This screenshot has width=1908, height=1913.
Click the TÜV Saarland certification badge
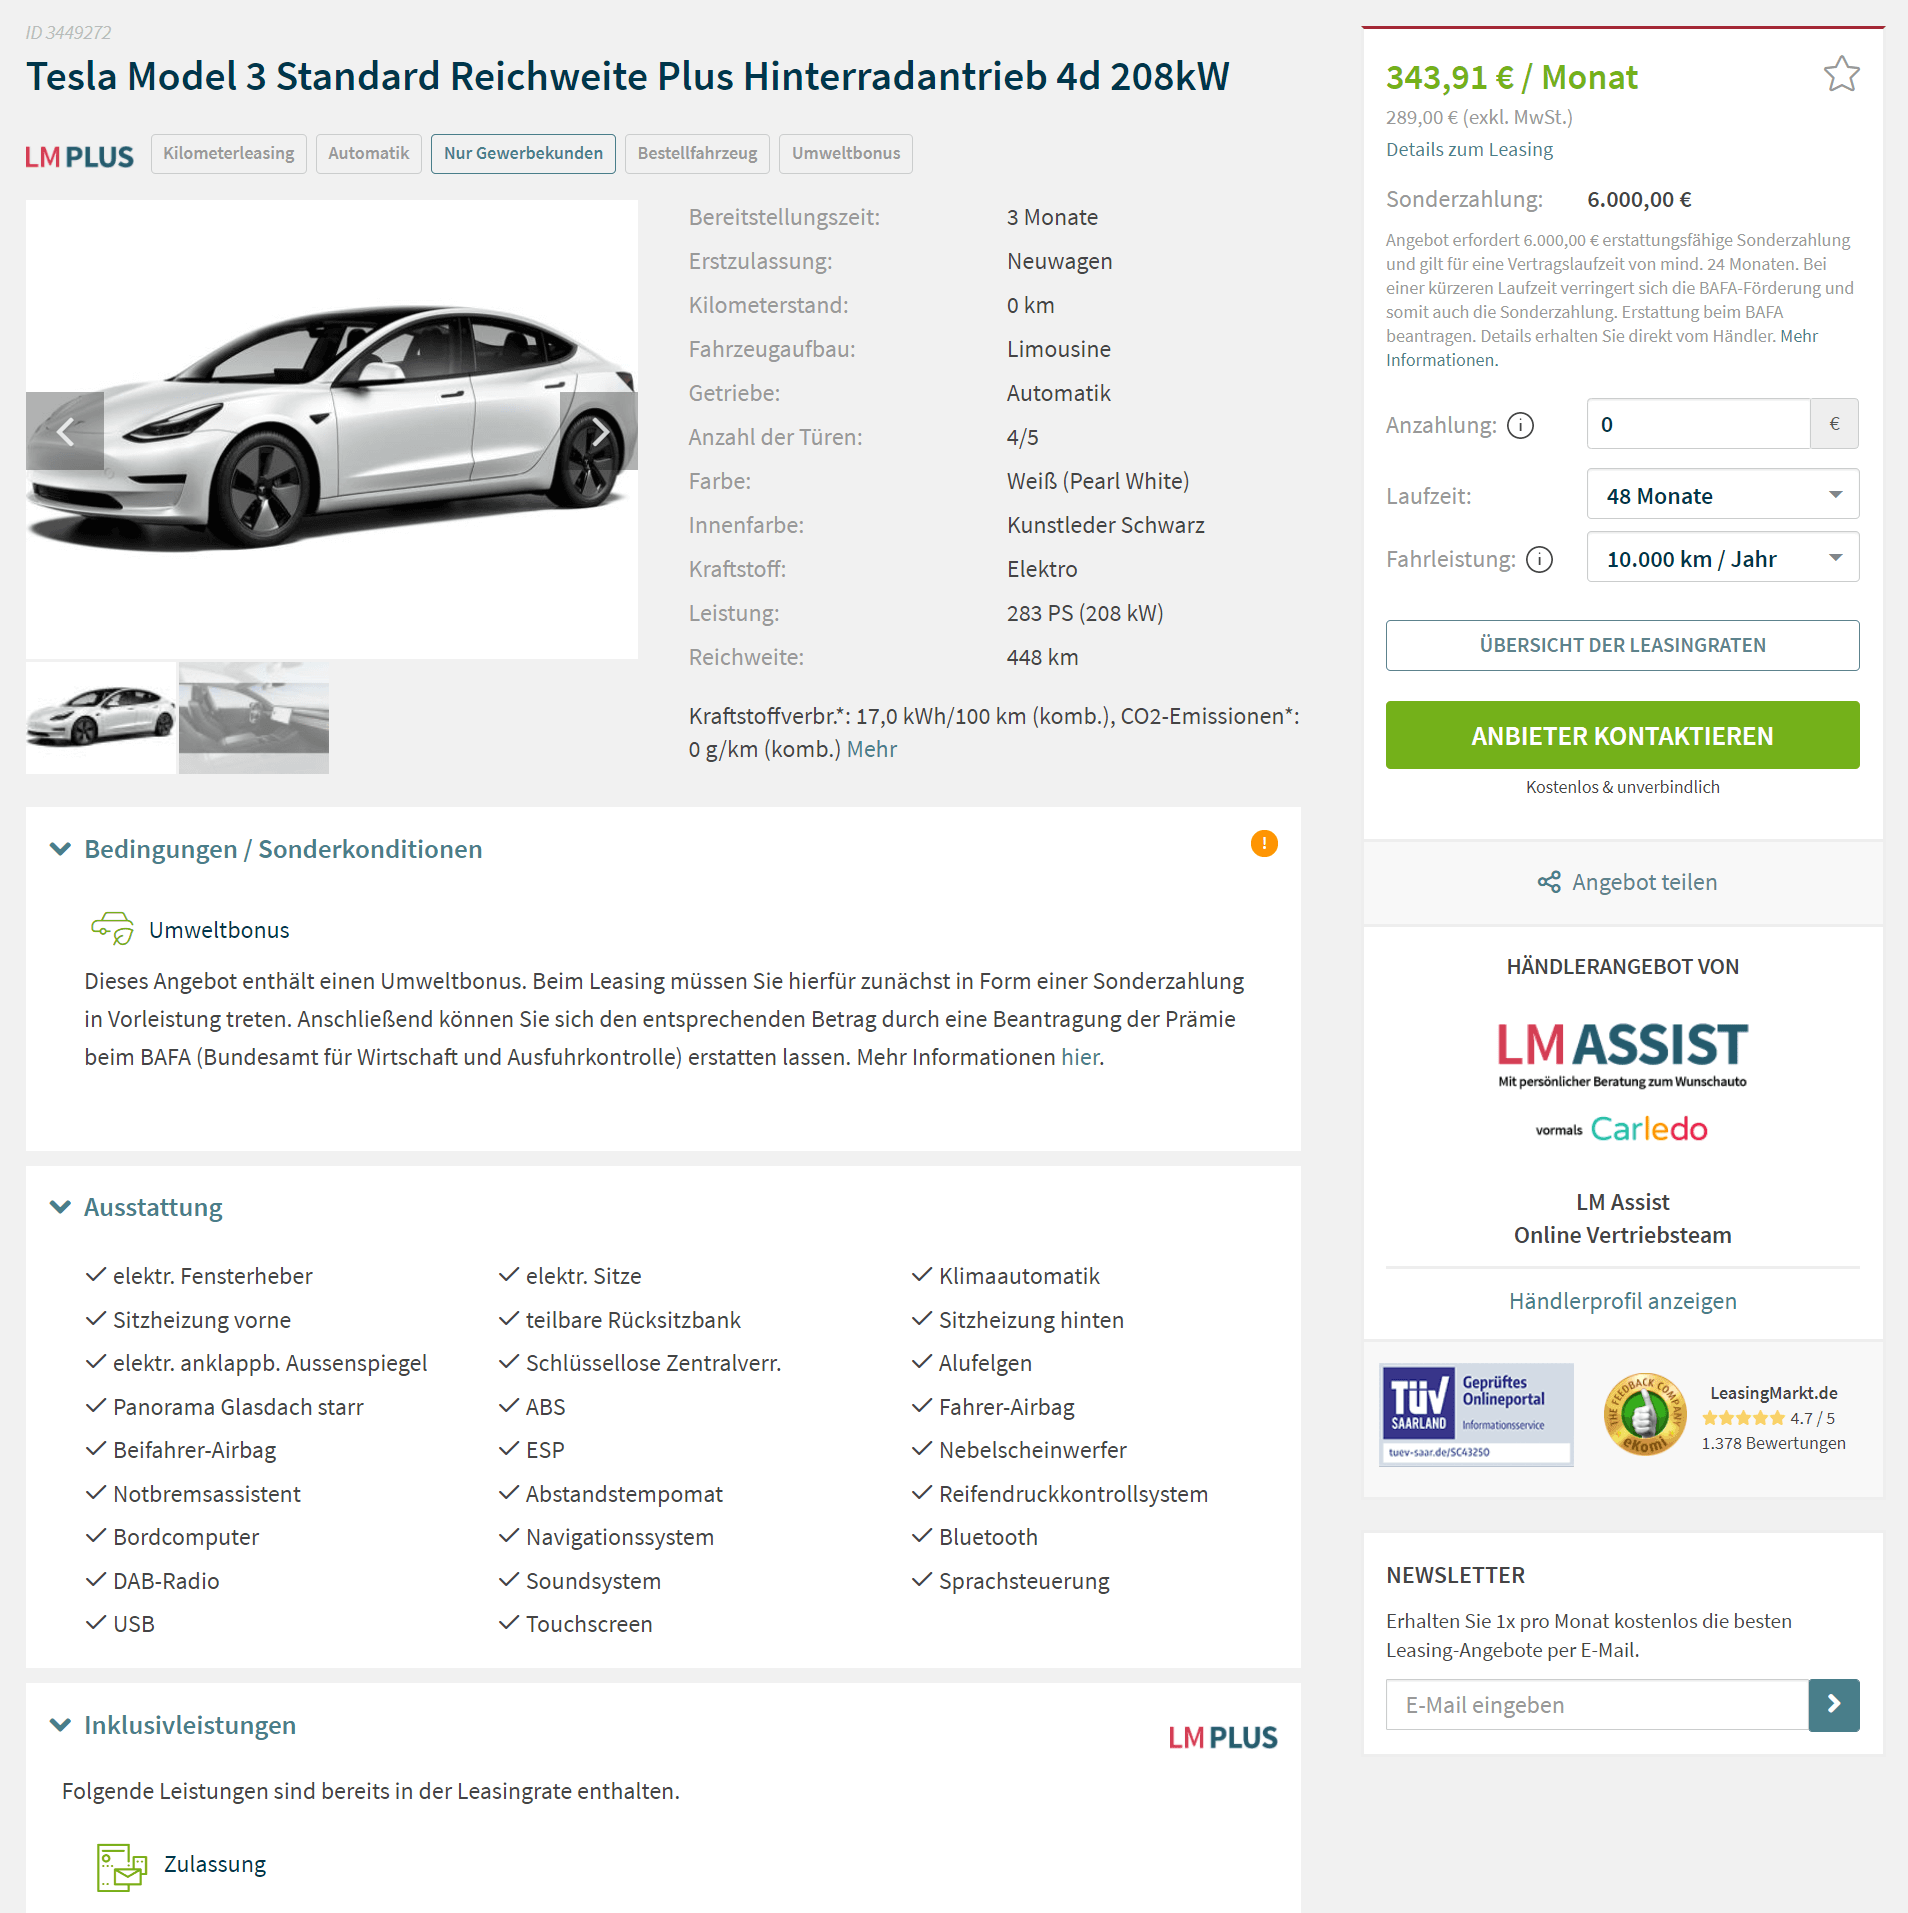click(1476, 1415)
